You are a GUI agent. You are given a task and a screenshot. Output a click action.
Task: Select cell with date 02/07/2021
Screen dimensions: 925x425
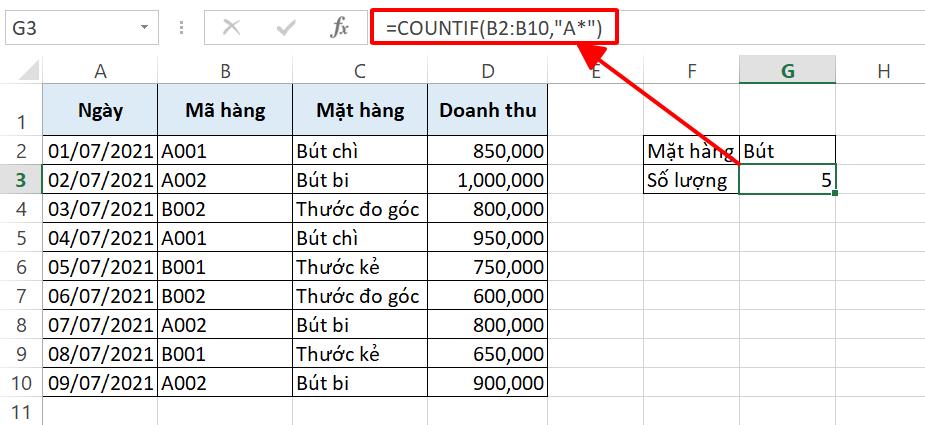click(x=100, y=179)
